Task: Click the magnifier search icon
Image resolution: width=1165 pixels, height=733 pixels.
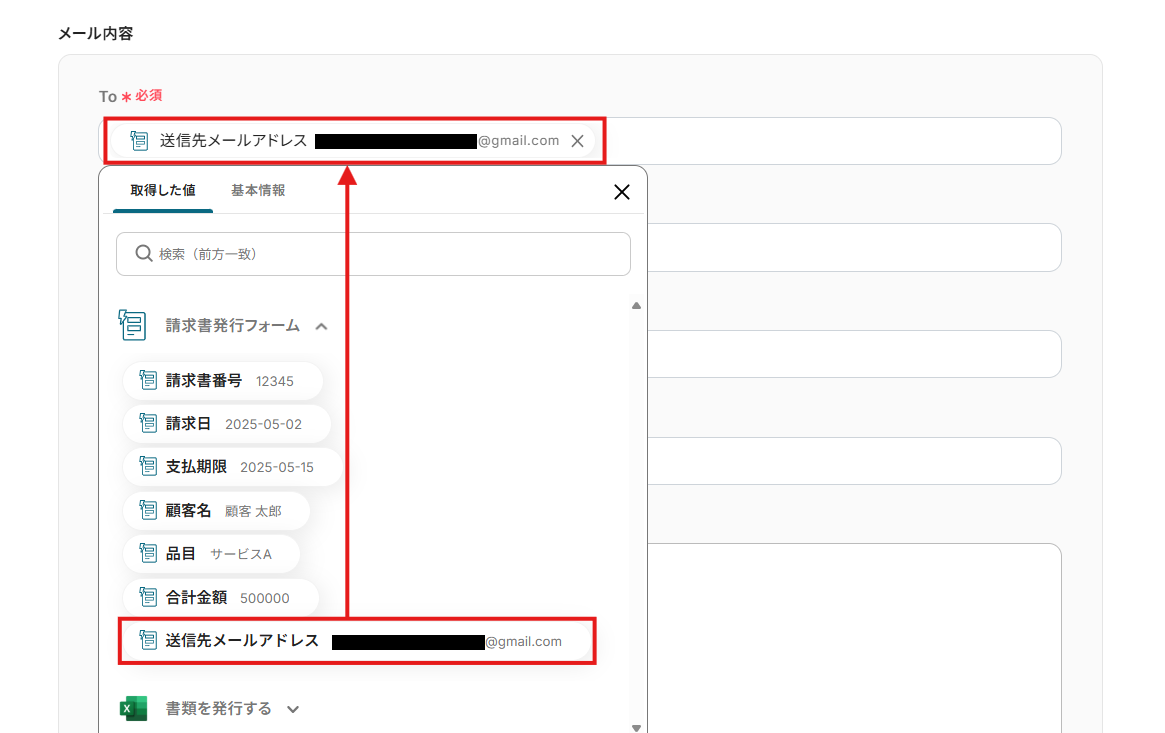Action: tap(143, 254)
